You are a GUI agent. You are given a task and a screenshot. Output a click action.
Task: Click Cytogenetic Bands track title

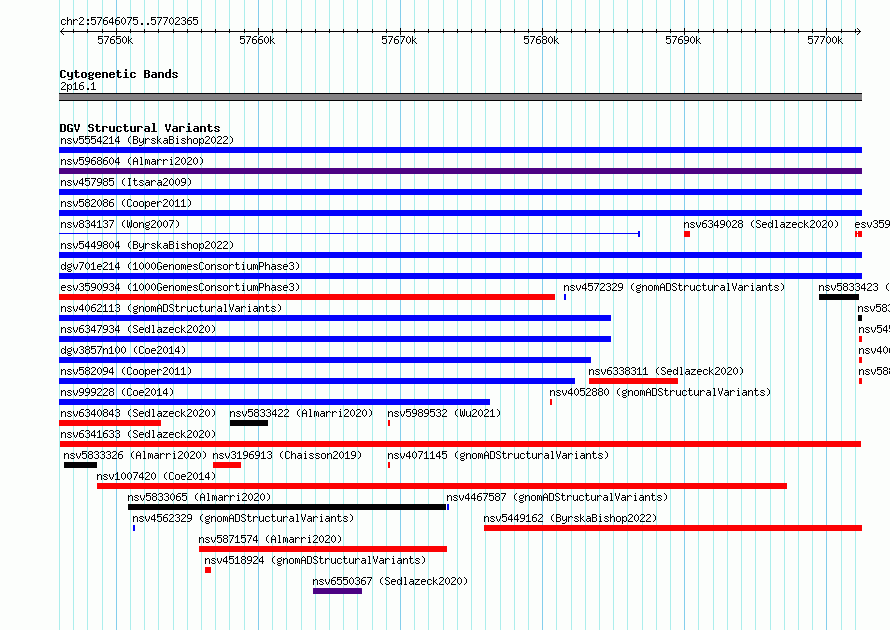click(x=119, y=74)
